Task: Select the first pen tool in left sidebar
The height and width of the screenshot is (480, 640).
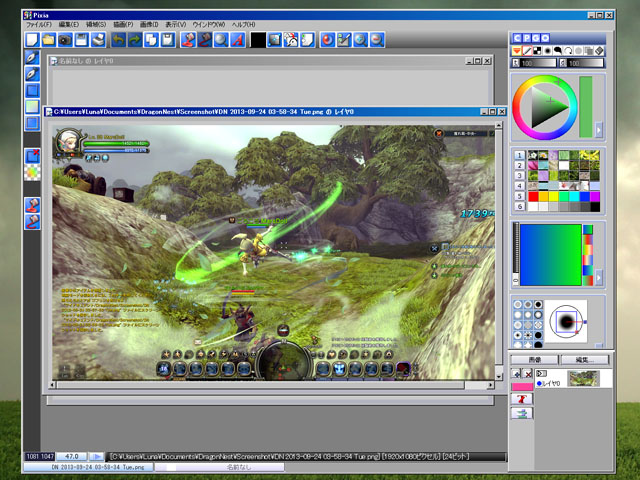Action: coord(32,58)
